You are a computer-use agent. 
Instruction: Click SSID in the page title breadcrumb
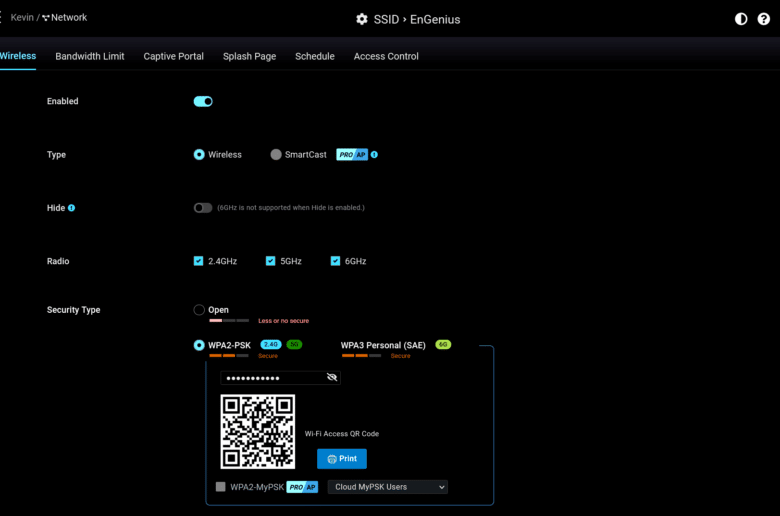386,19
